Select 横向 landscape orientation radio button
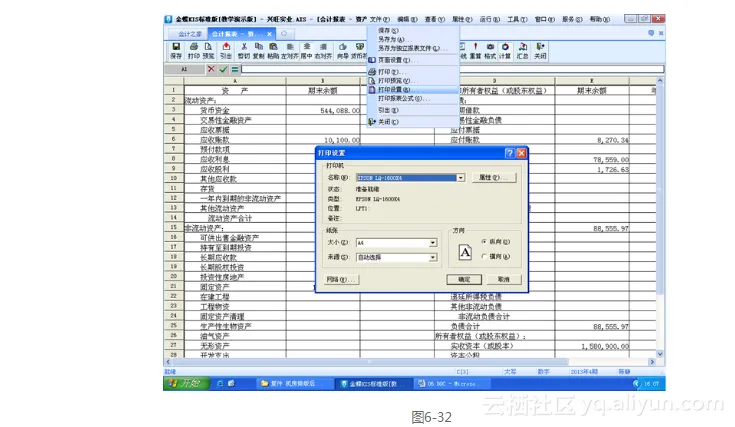 (x=484, y=256)
